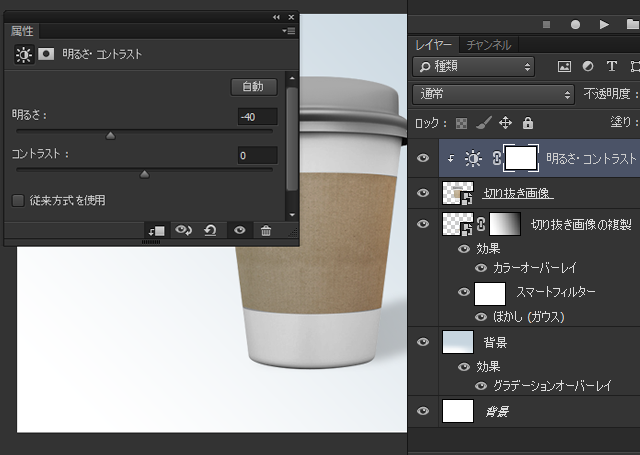Viewport: 640px width, 455px height.
Task: Click the 明るさ slider handle
Action: click(x=110, y=135)
